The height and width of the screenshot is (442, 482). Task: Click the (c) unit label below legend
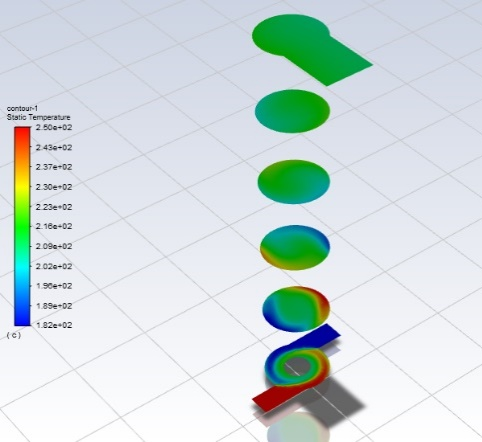[x=14, y=335]
